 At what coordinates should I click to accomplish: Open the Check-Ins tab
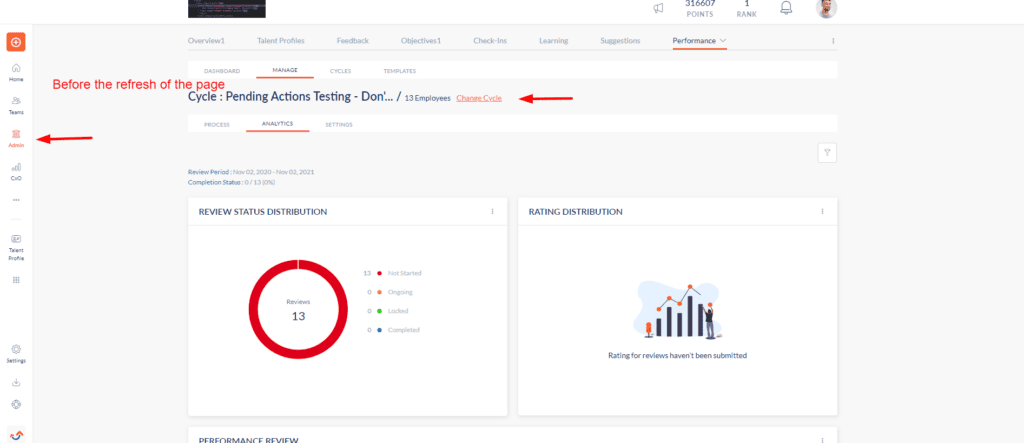[x=490, y=41]
